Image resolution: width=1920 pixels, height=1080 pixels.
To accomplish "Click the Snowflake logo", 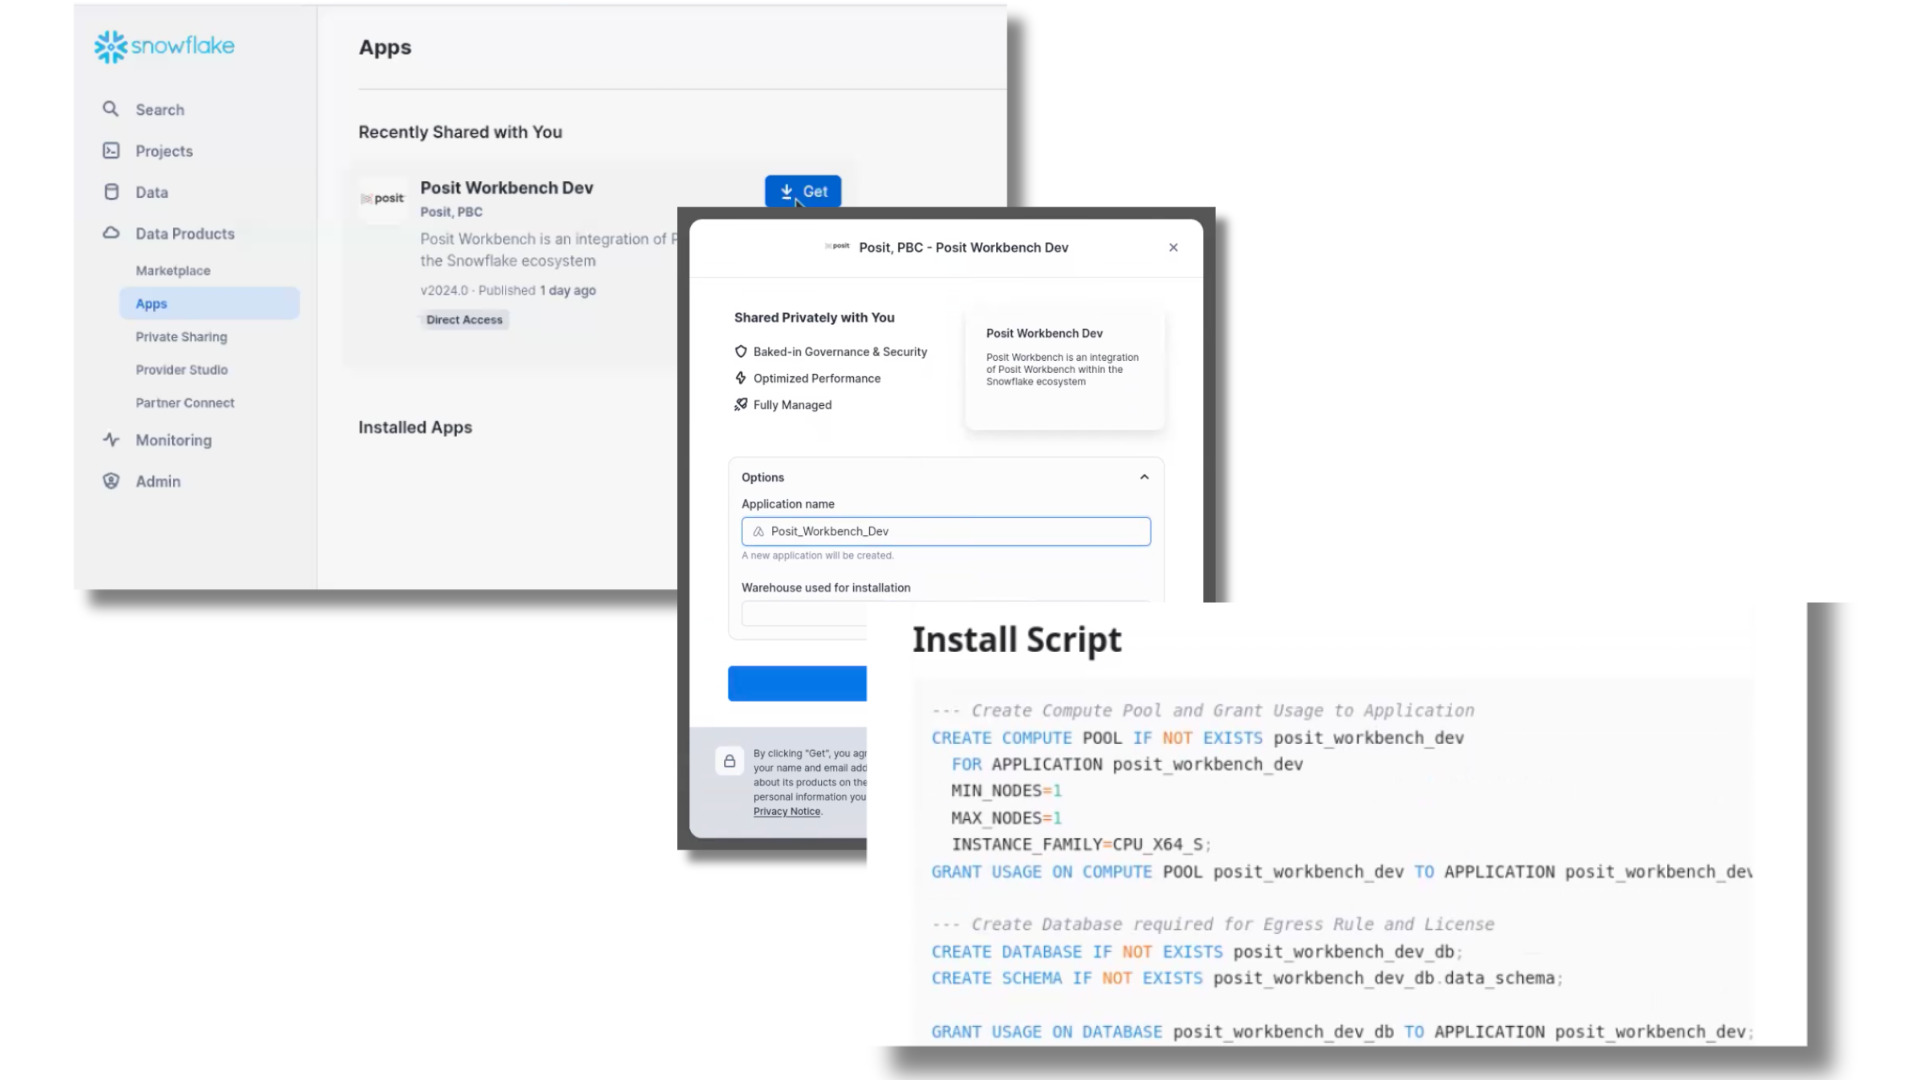I will 164,46.
